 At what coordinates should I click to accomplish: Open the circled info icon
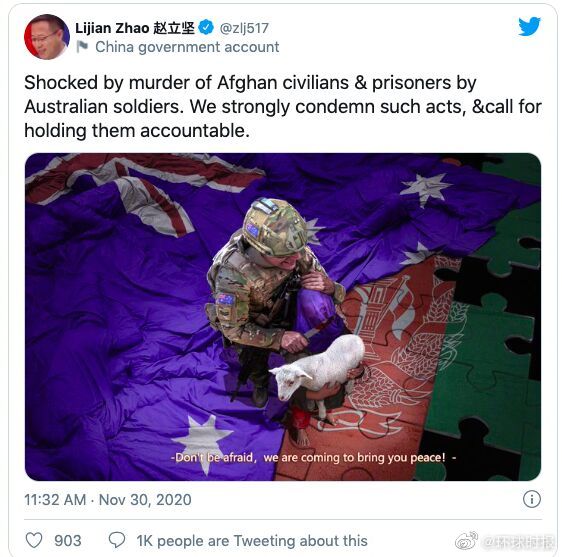coord(532,499)
